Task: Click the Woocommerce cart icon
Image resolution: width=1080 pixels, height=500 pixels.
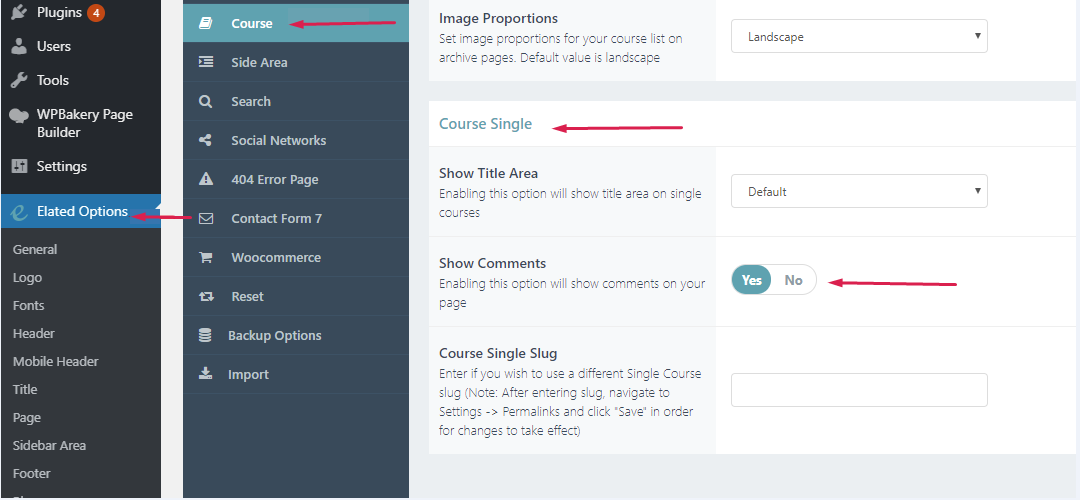Action: tap(205, 258)
